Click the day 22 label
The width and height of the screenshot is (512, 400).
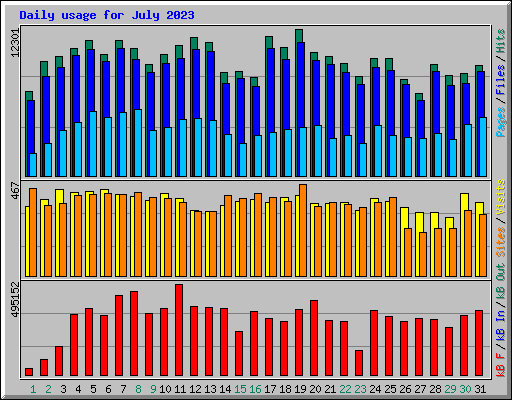click(x=345, y=389)
